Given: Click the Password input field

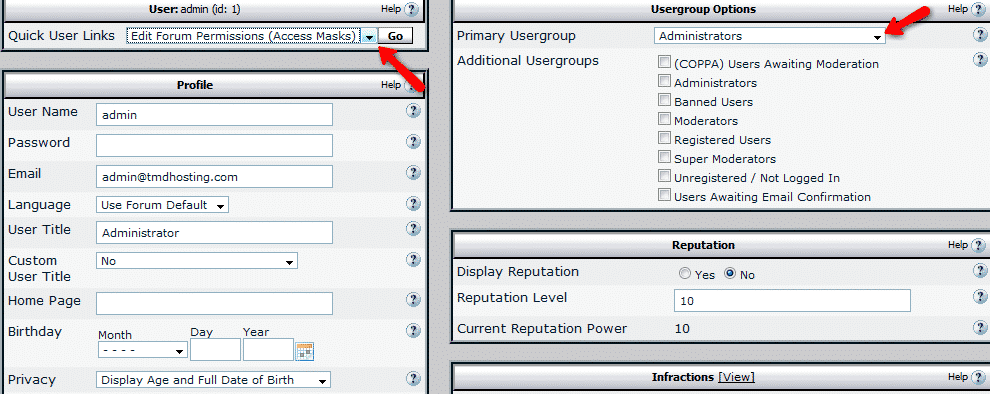Looking at the screenshot, I should (214, 145).
